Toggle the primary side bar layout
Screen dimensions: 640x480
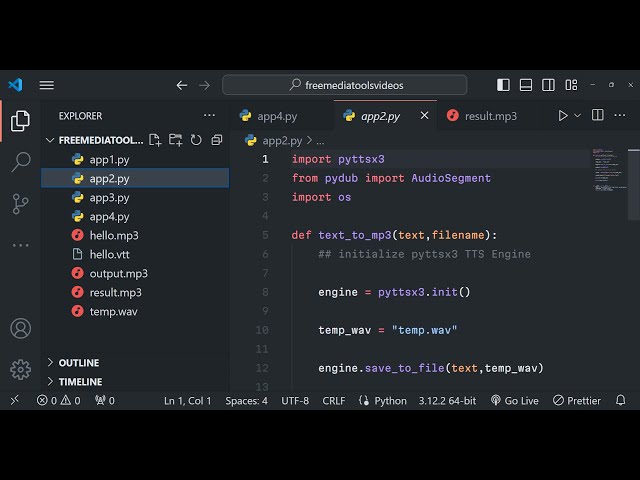pyautogui.click(x=503, y=85)
